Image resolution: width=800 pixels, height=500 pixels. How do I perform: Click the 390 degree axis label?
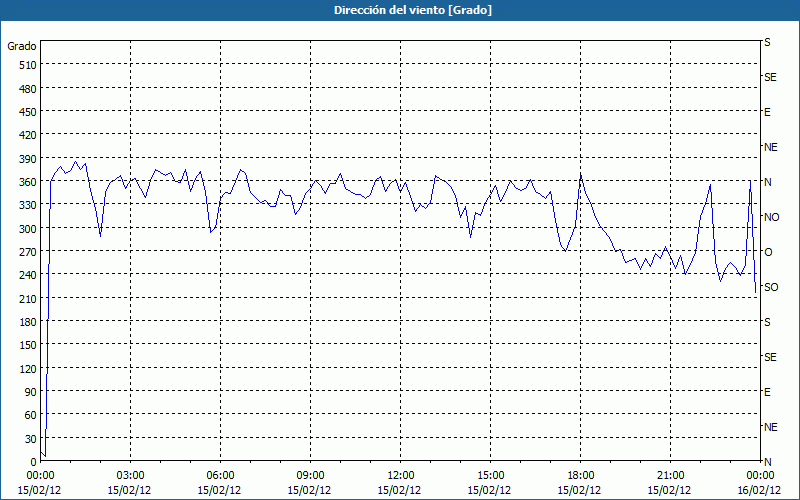[x=28, y=159]
